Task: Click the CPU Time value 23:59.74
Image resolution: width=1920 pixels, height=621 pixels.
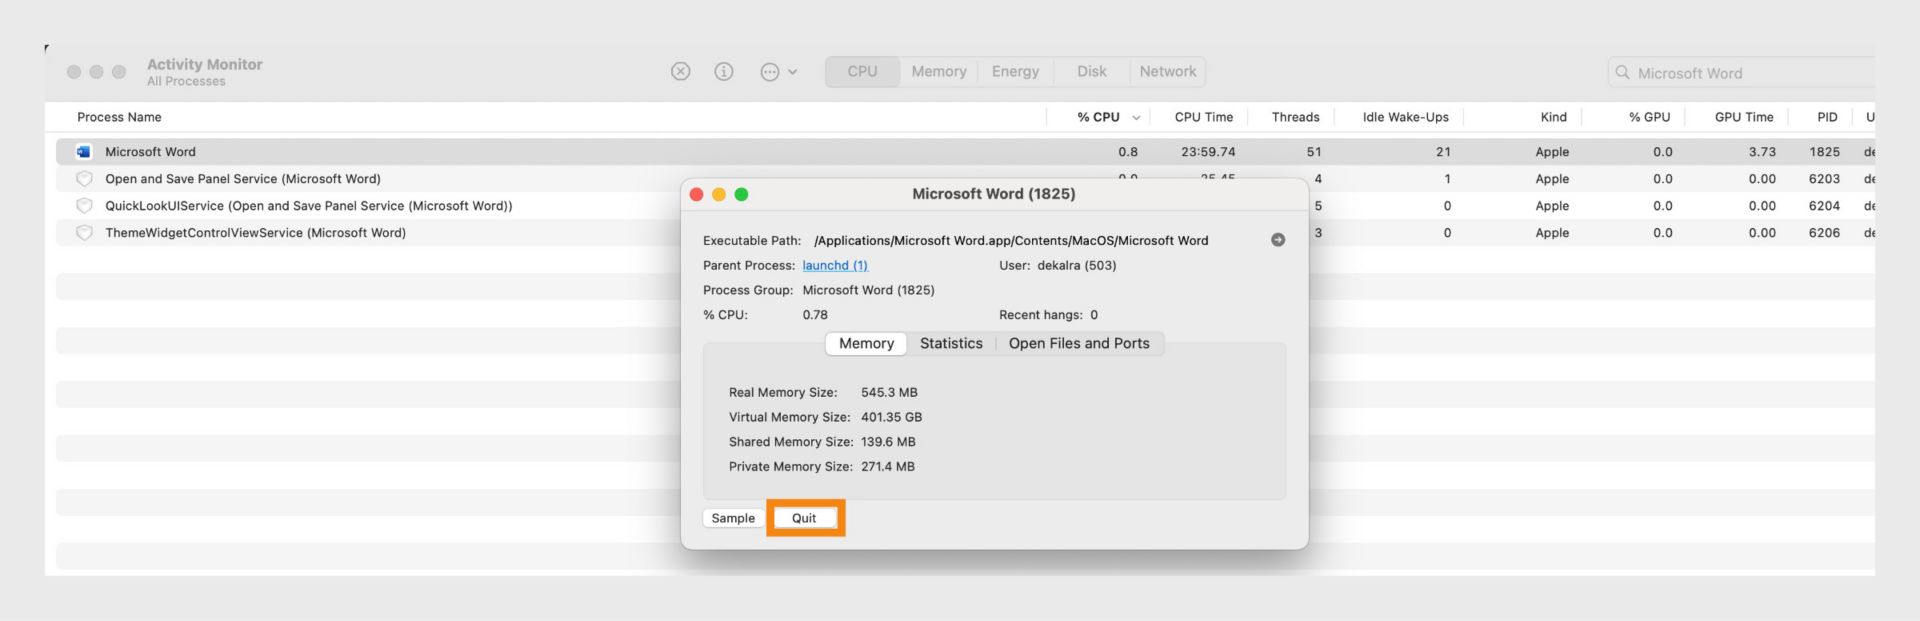Action: 1208,152
